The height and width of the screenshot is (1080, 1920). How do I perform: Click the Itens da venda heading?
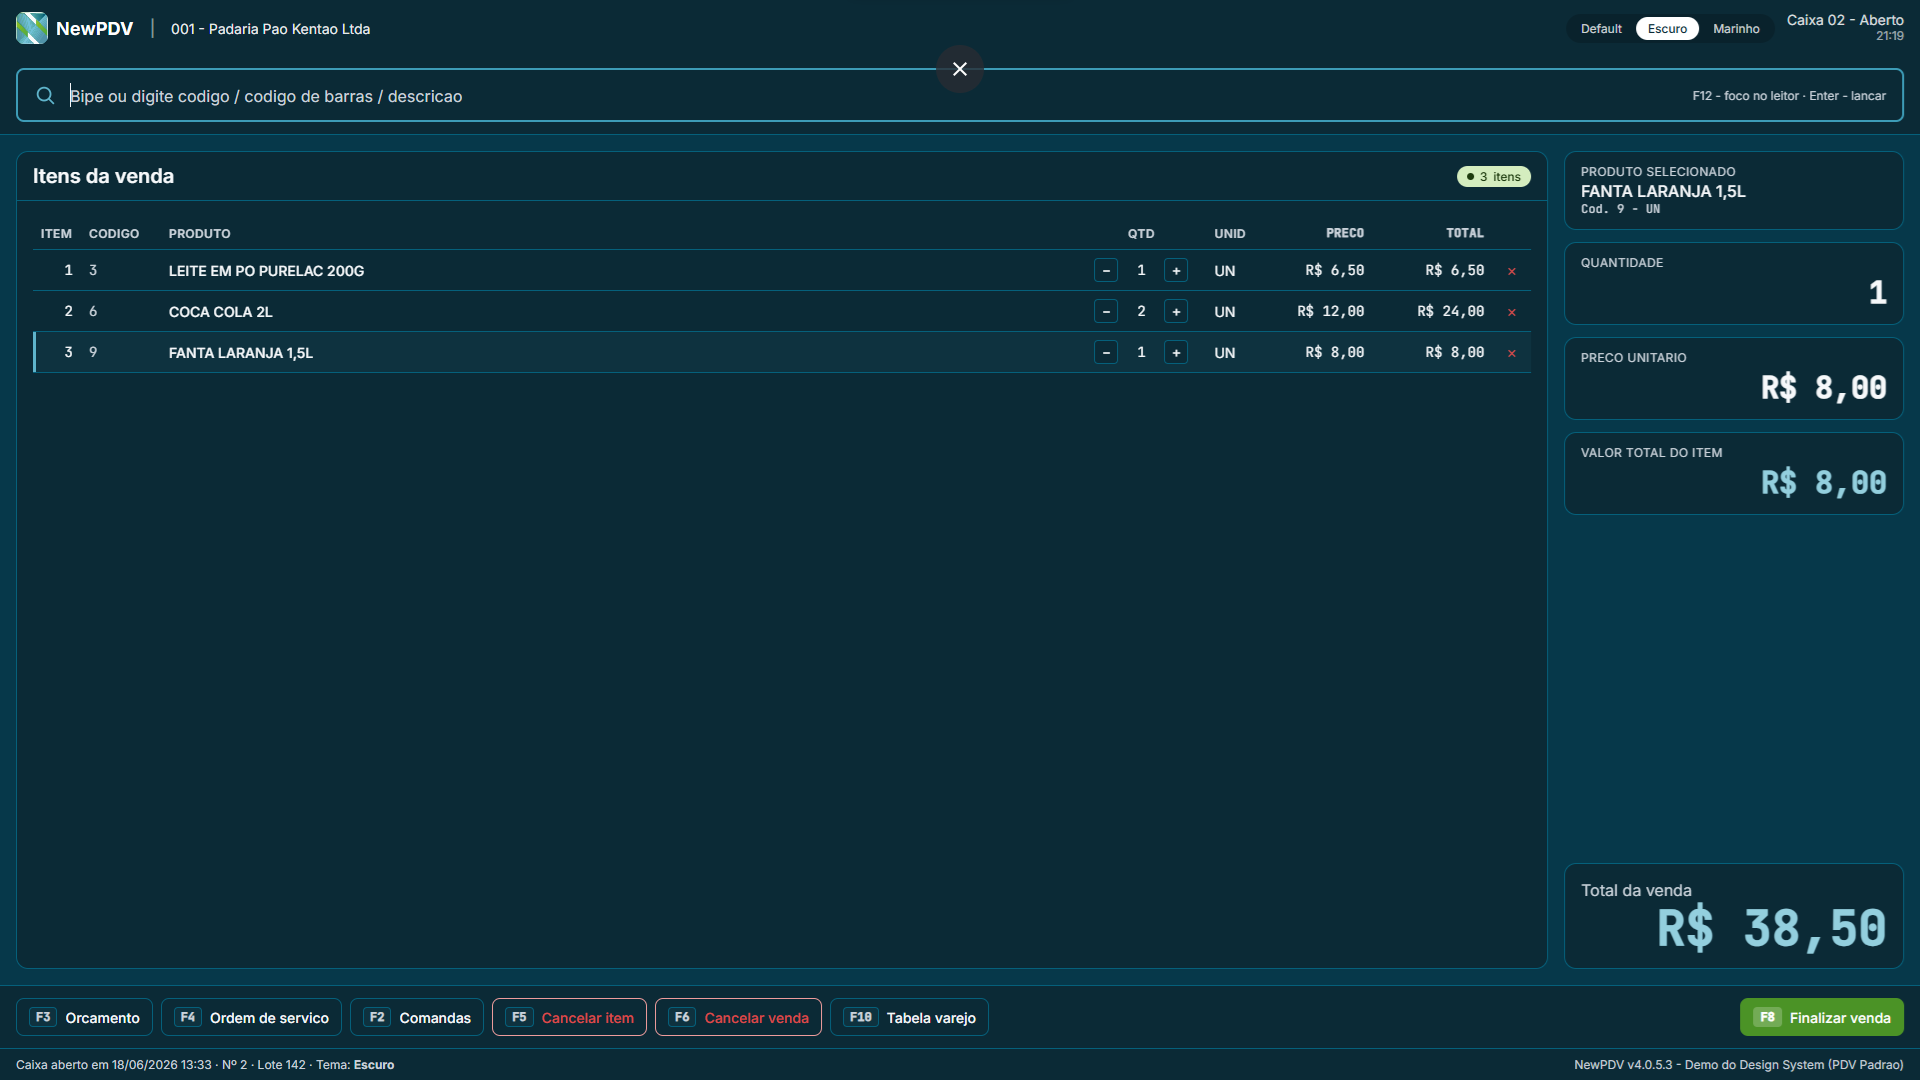coord(103,176)
